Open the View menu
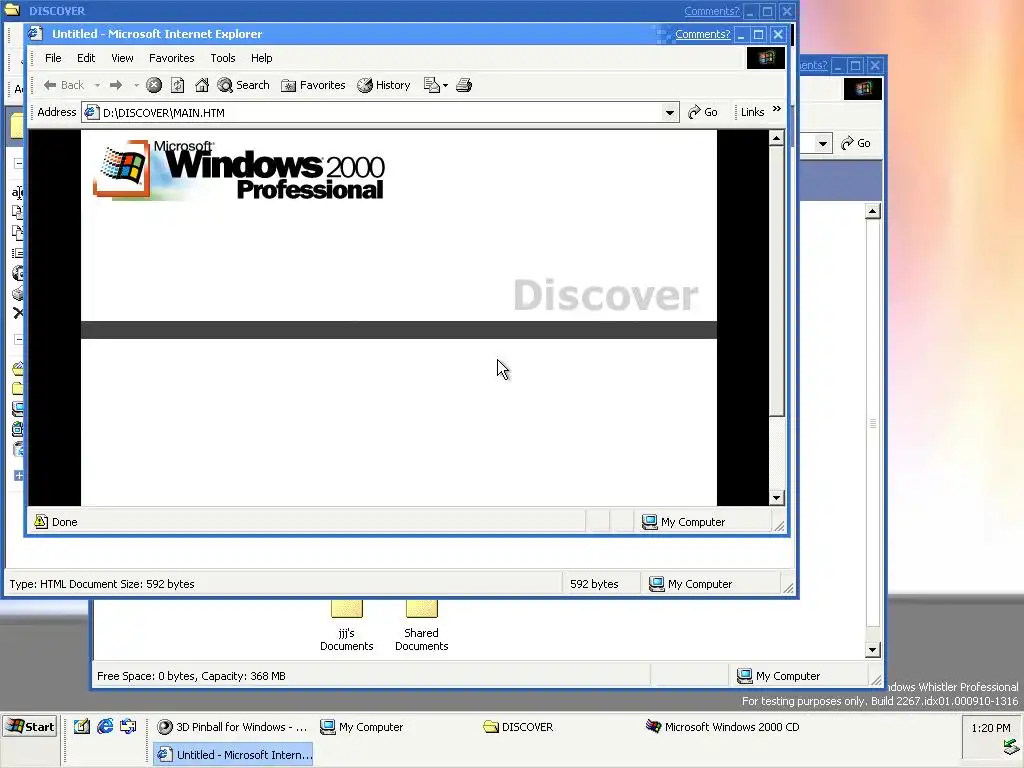The height and width of the screenshot is (768, 1024). click(x=122, y=58)
